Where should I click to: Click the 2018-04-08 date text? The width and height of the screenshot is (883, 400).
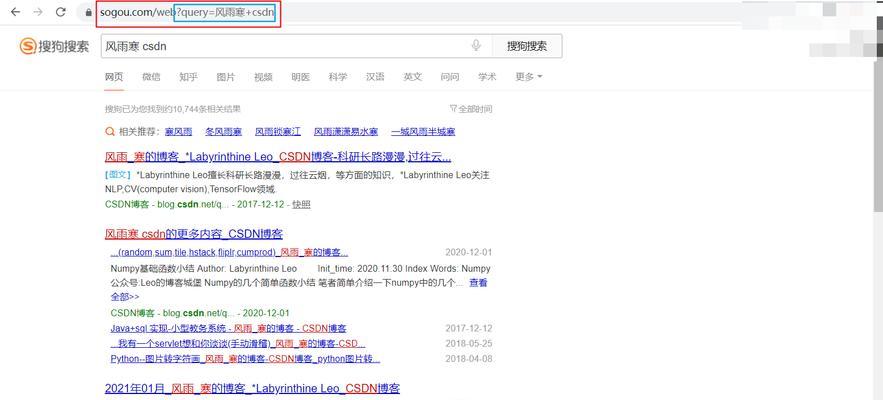[469, 359]
